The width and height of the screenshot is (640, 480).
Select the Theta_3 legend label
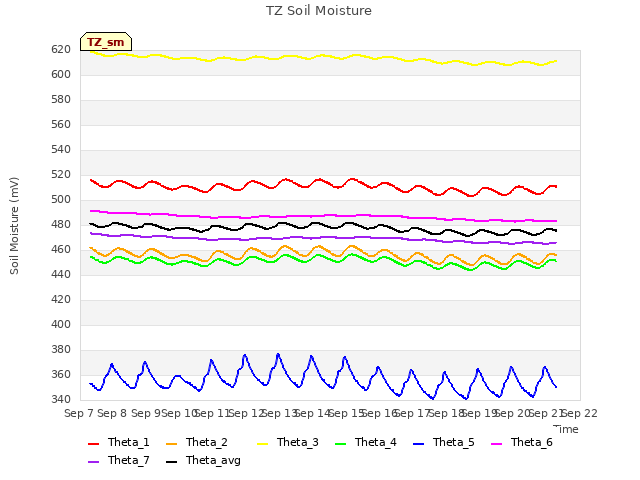[x=298, y=442]
